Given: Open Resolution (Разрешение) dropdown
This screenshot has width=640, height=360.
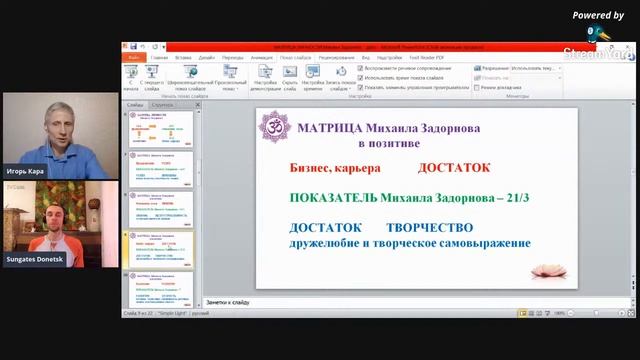Looking at the screenshot, I should coord(536,68).
